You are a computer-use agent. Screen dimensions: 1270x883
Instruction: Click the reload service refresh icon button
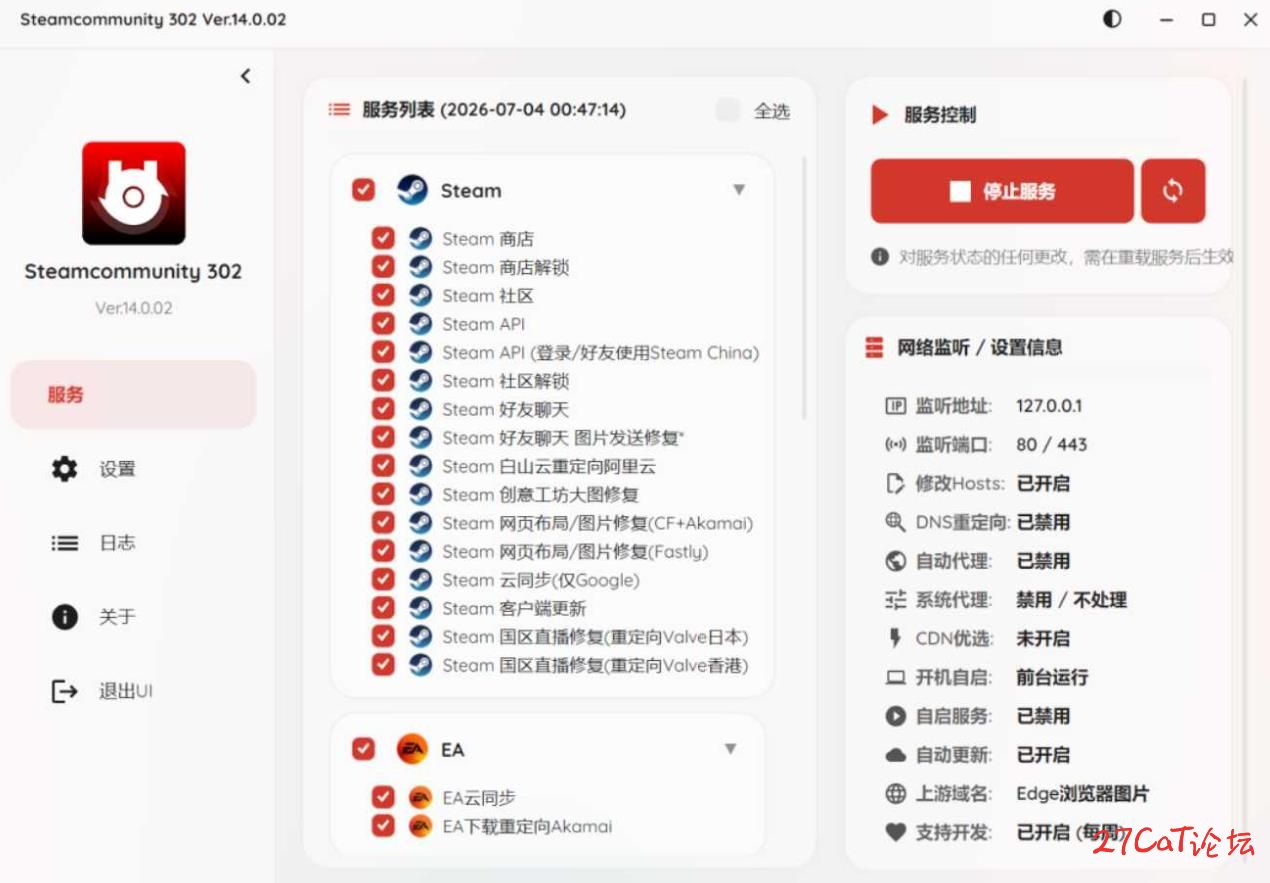click(x=1173, y=191)
